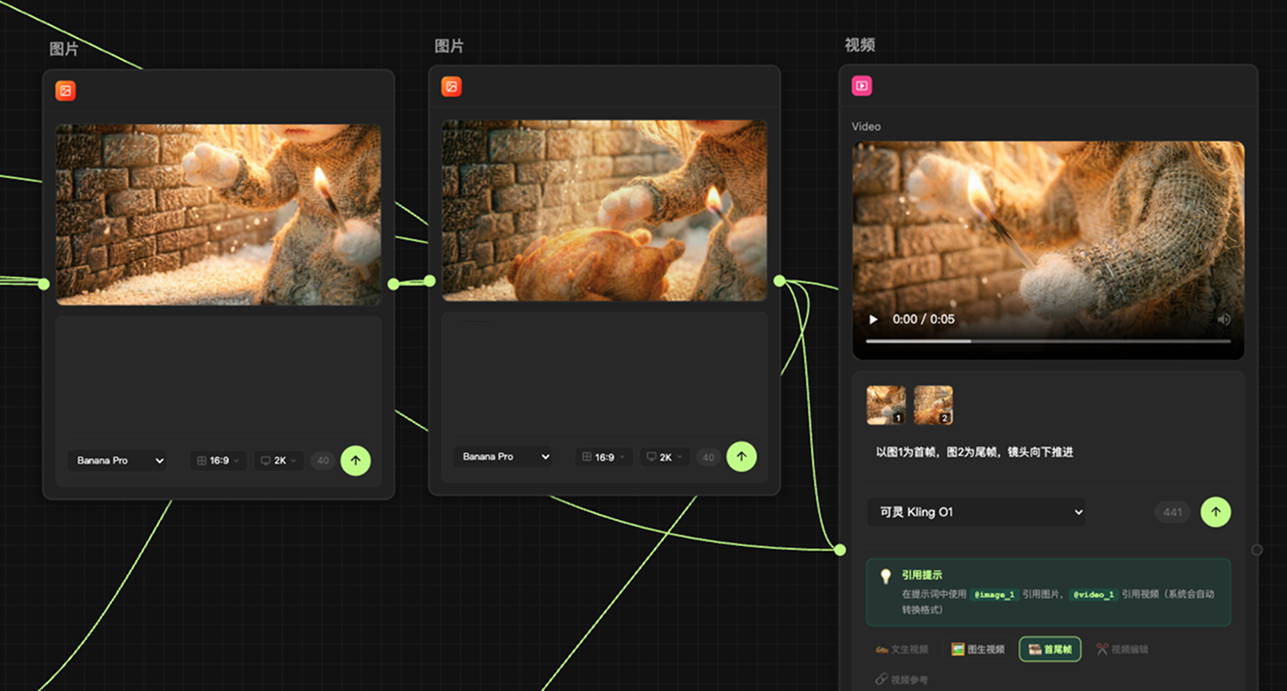Select the 首尾帧 mode tab

(x=1049, y=649)
